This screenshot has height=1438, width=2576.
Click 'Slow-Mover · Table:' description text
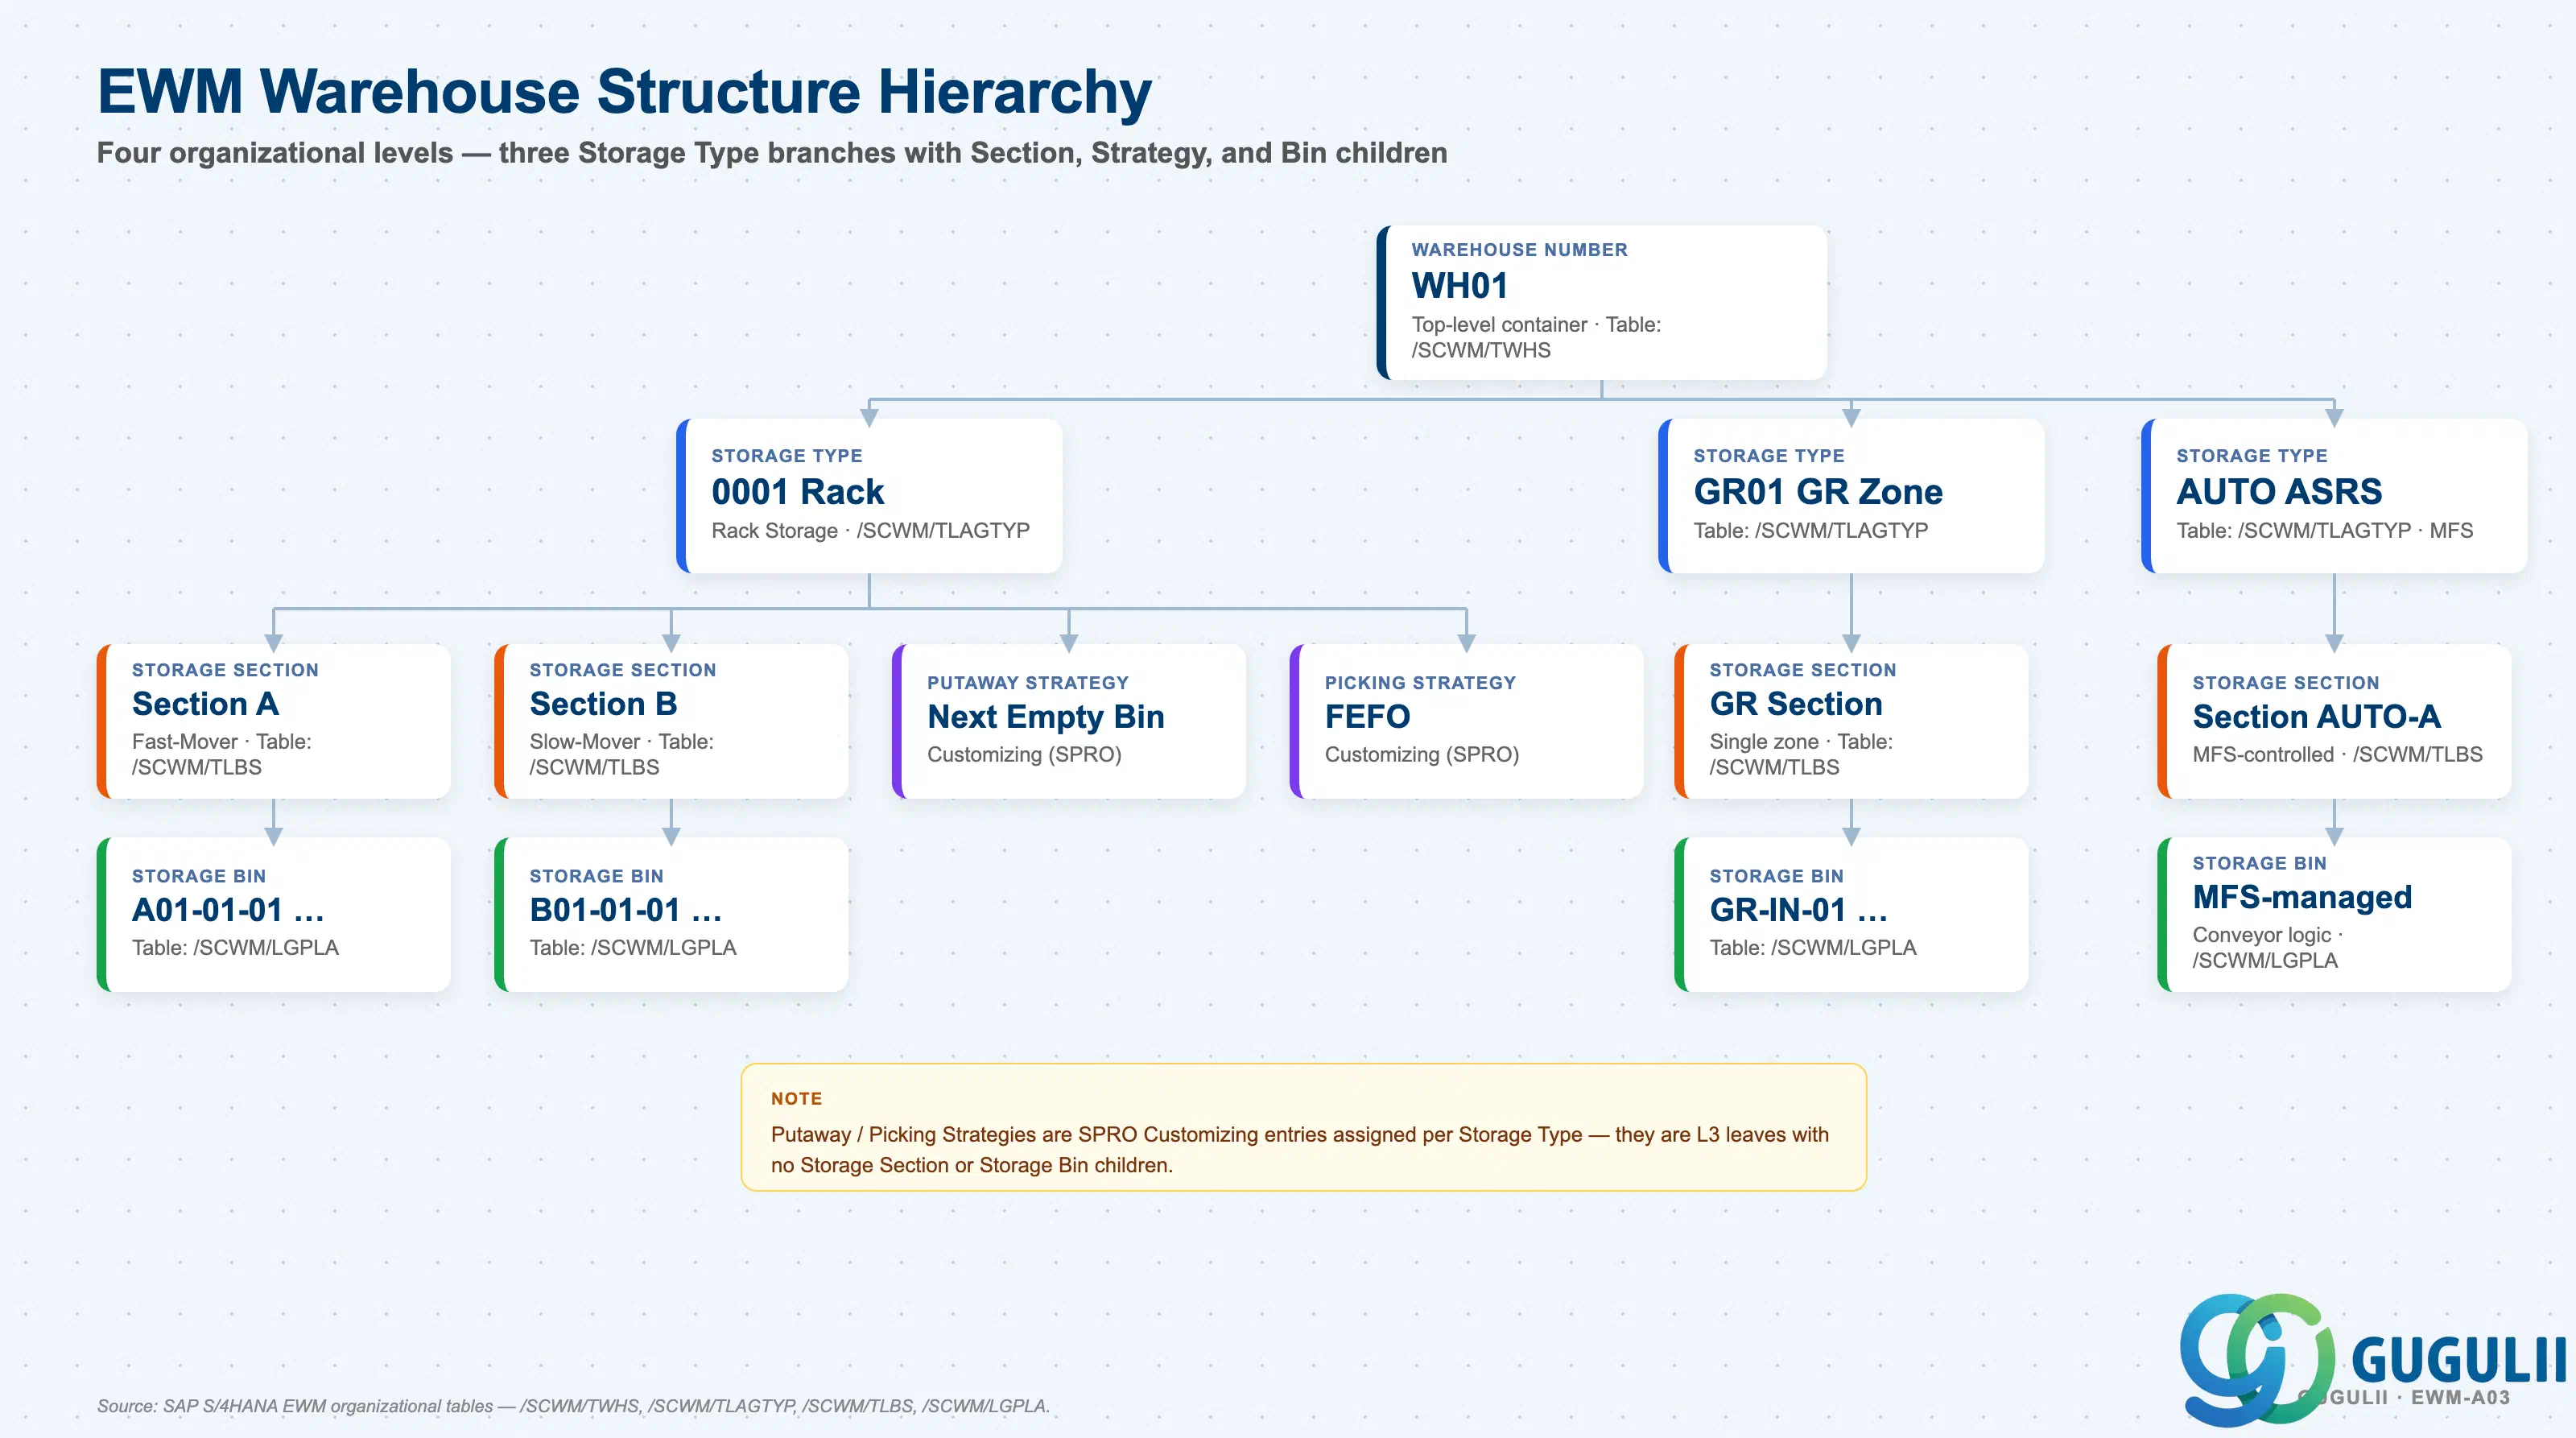click(621, 742)
